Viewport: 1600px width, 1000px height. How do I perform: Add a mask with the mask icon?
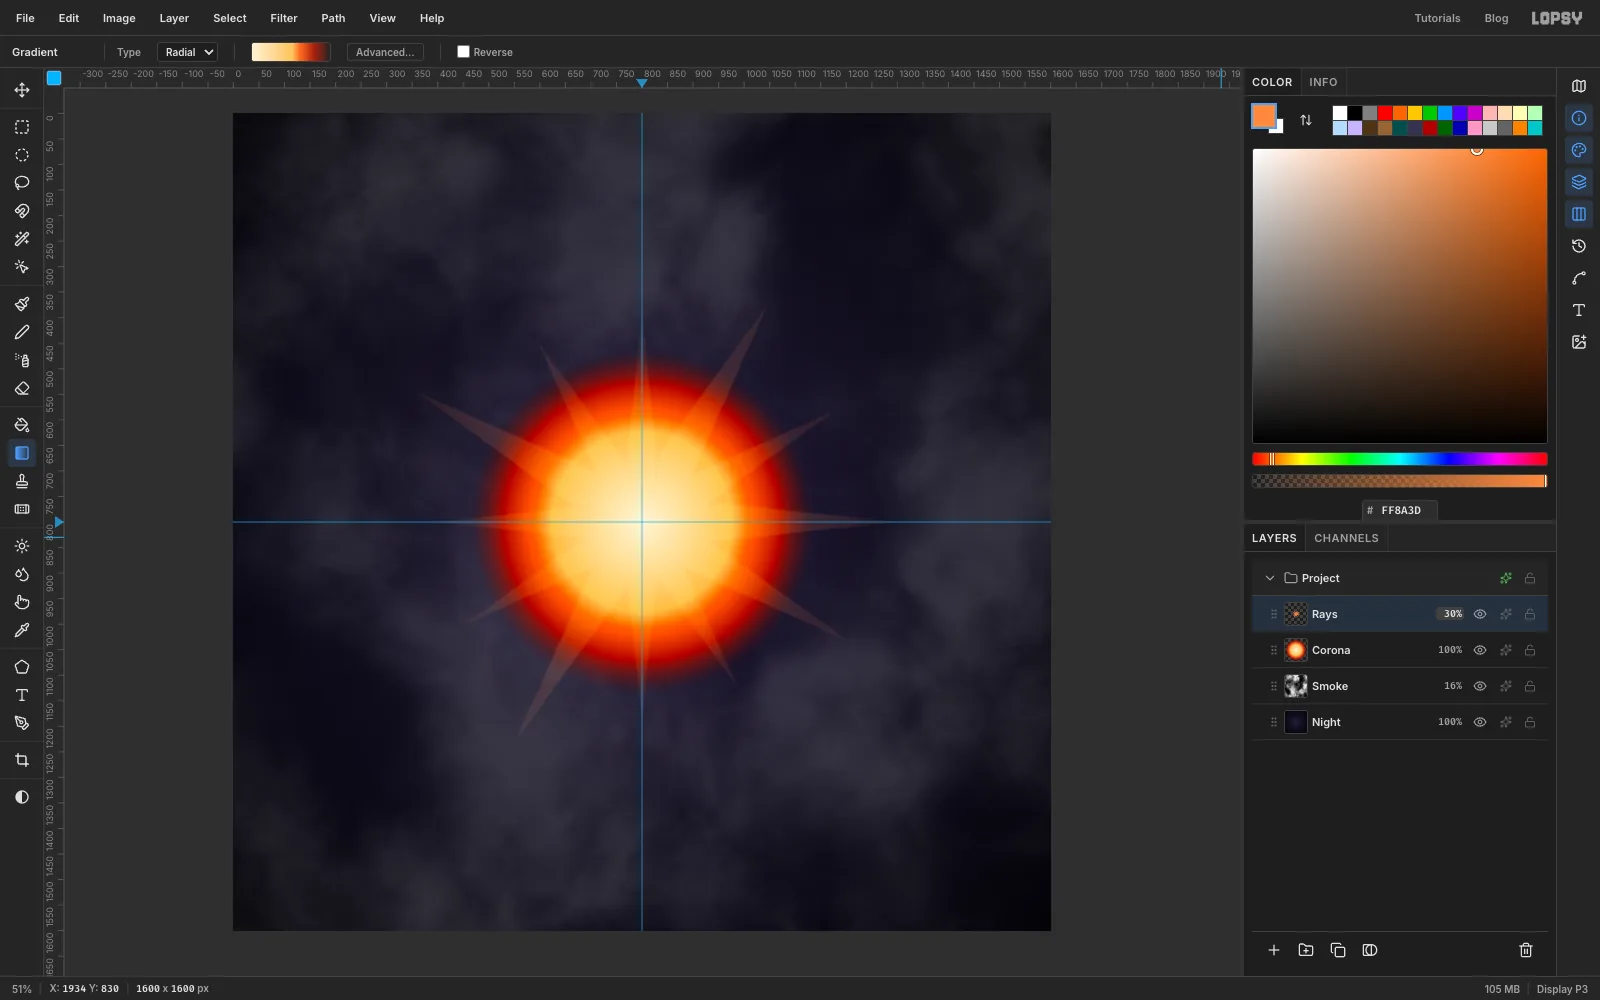1370,950
